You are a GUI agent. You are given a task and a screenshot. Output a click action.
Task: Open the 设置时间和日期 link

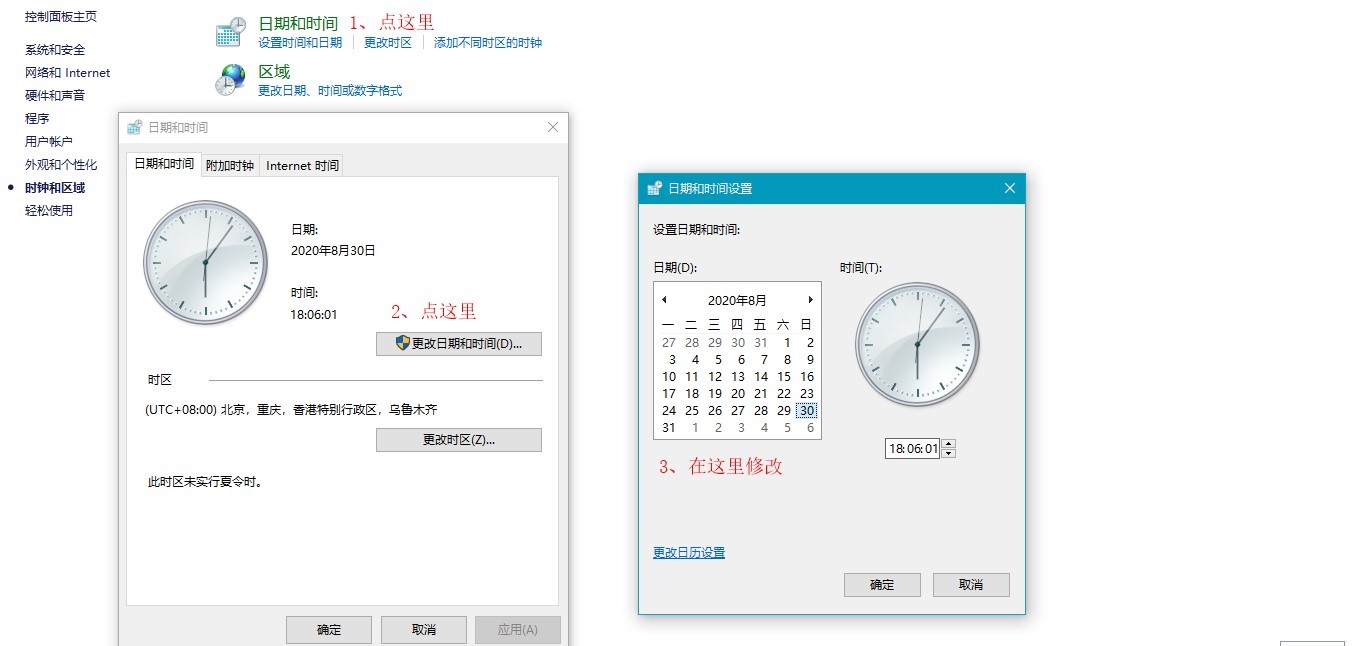[300, 43]
